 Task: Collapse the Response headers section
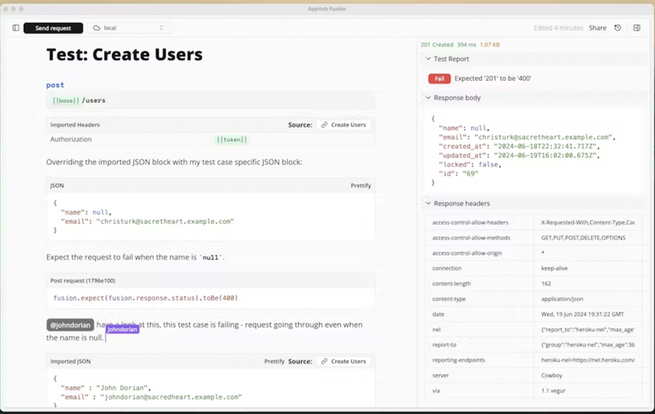(428, 203)
